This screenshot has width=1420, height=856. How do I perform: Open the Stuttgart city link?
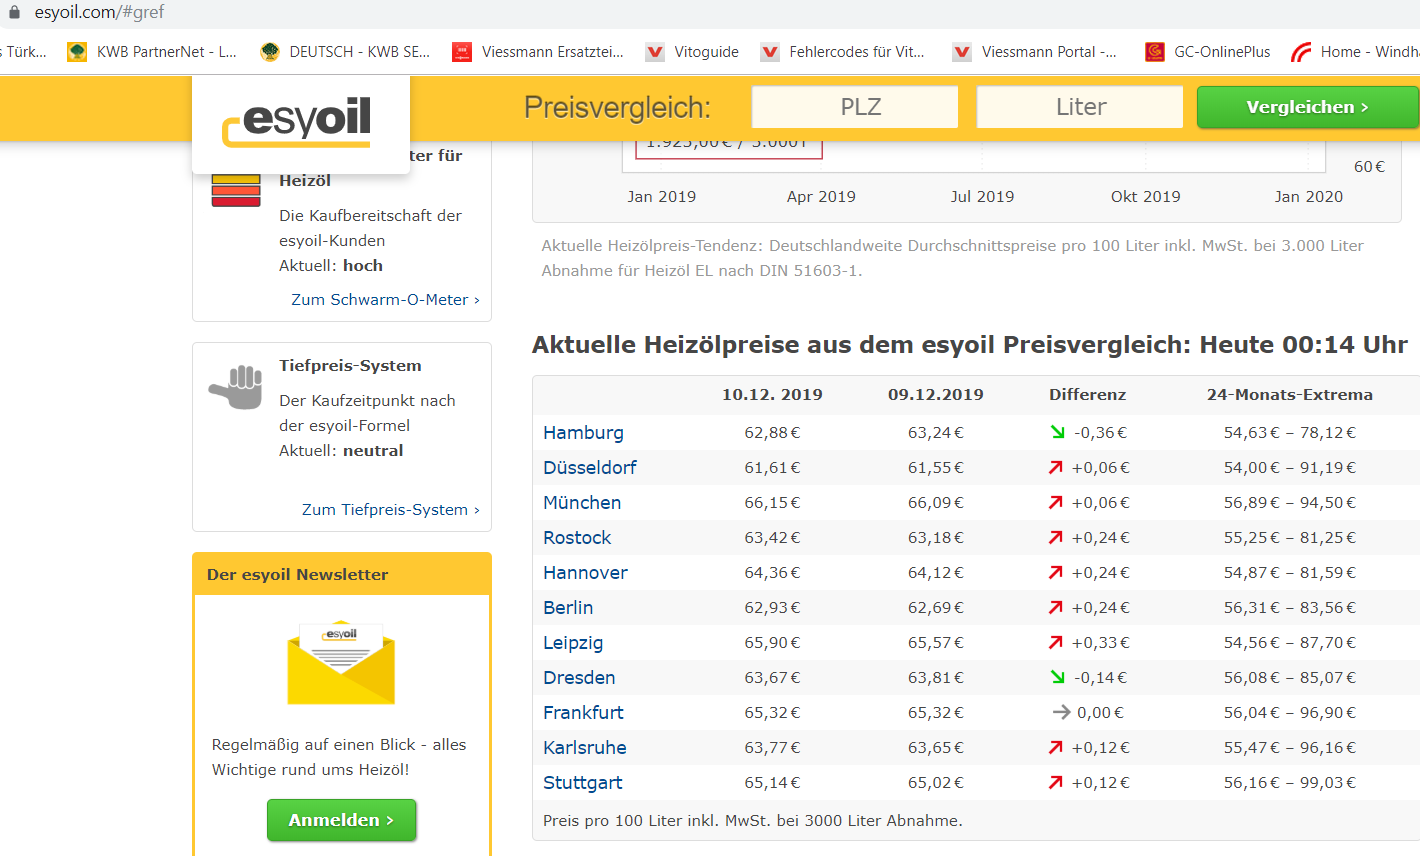(x=582, y=782)
